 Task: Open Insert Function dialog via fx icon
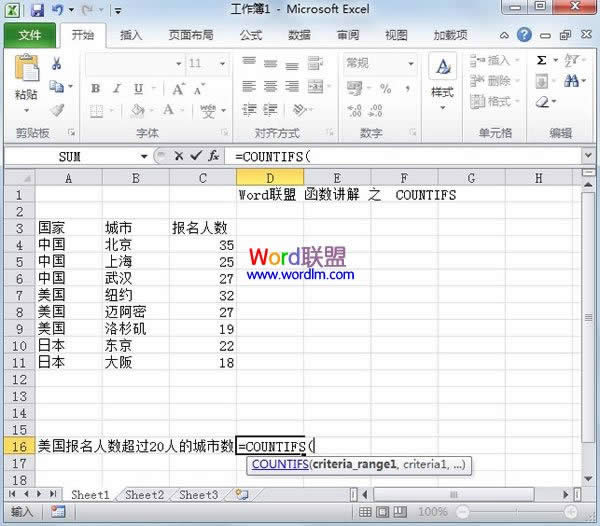tap(212, 156)
